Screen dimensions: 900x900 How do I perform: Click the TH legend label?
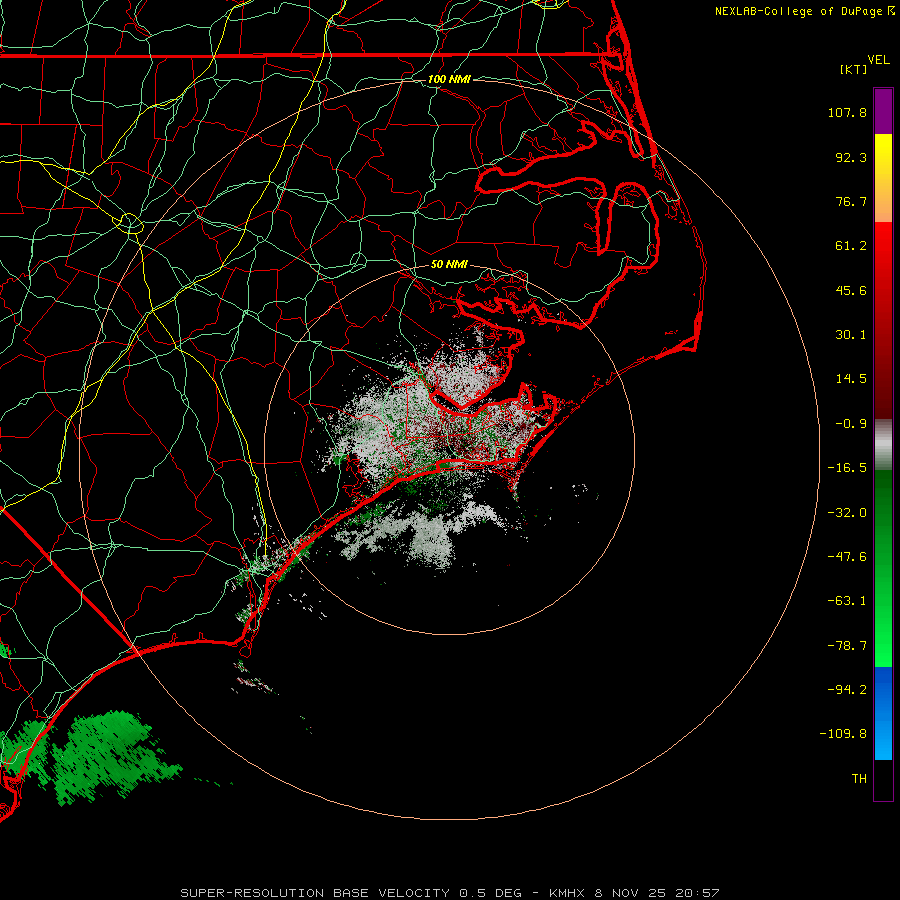(859, 779)
